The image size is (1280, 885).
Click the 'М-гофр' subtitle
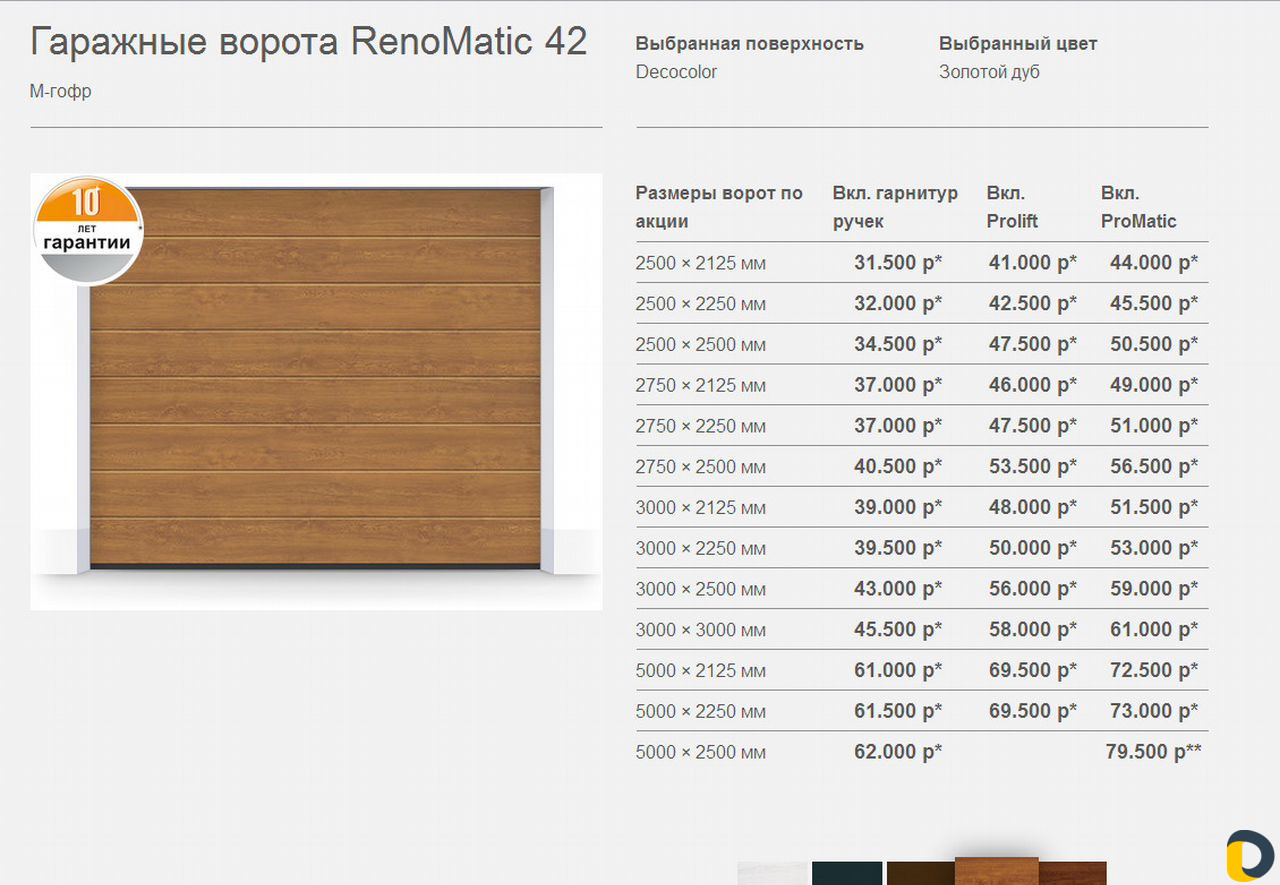[61, 91]
